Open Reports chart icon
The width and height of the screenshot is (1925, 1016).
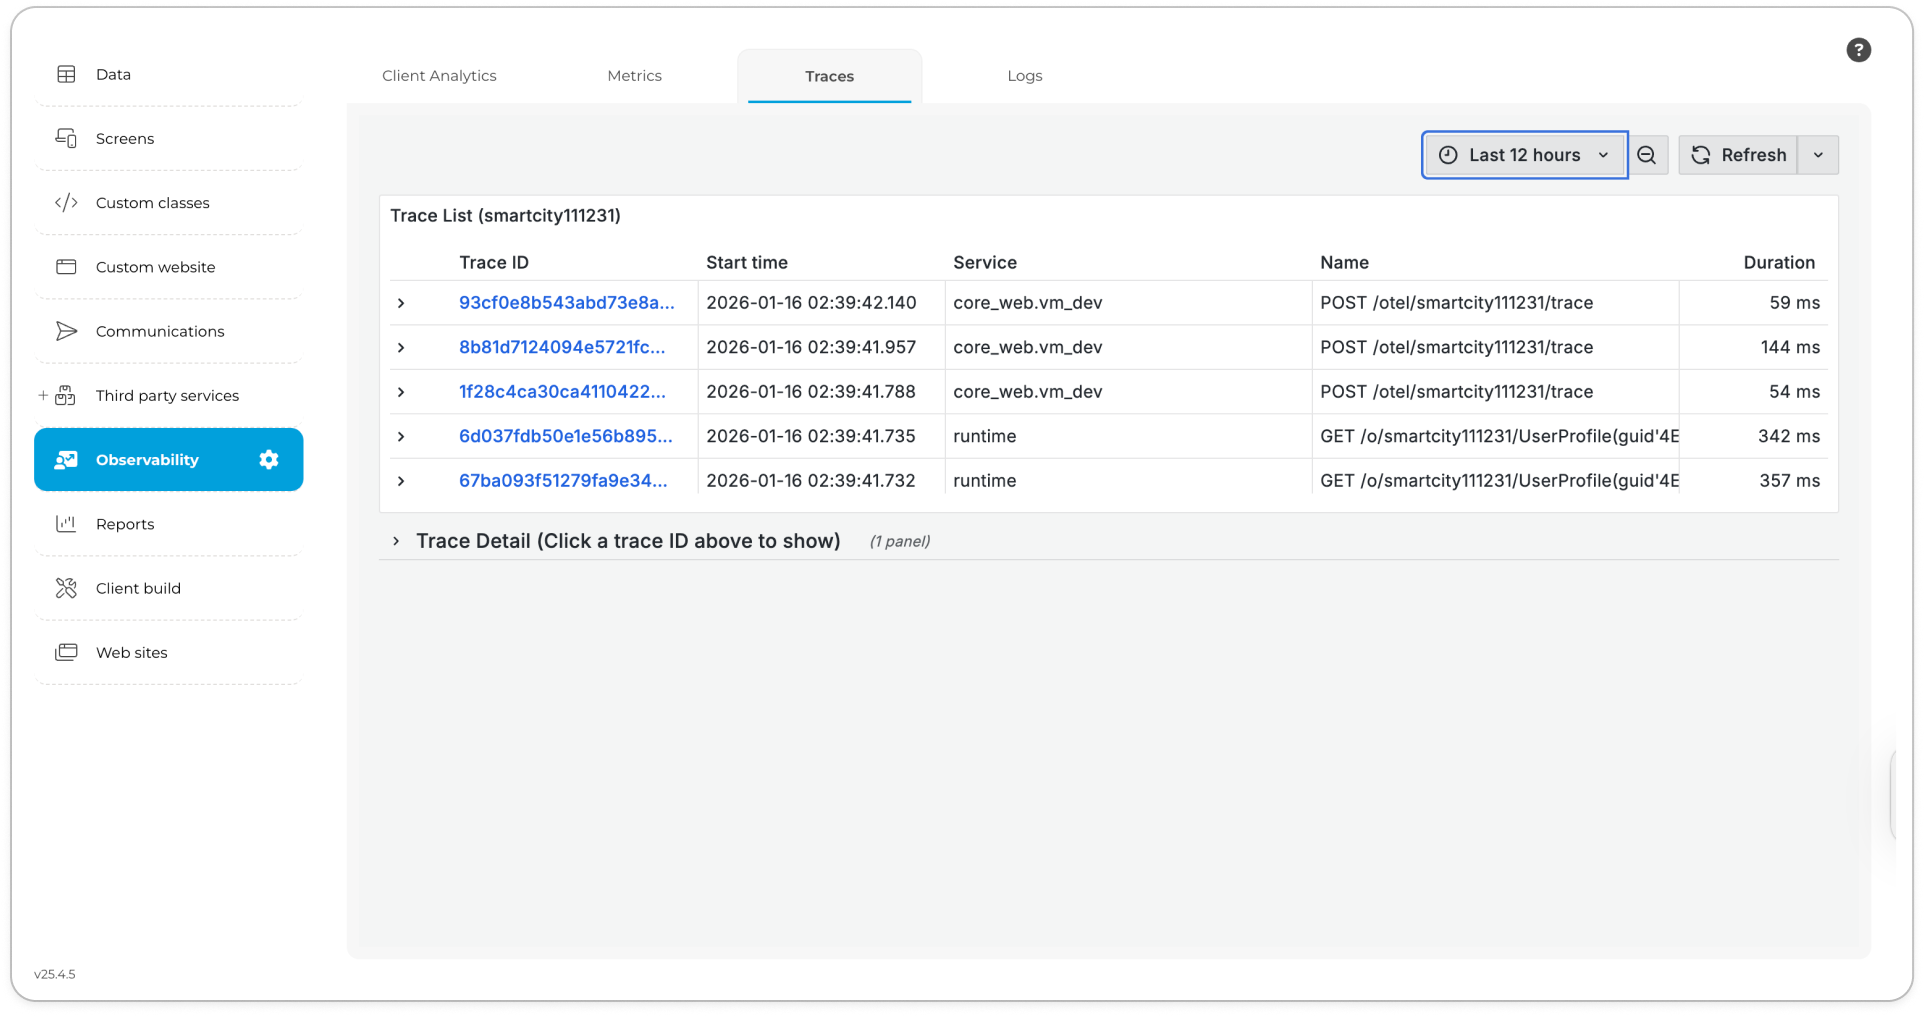(66, 524)
